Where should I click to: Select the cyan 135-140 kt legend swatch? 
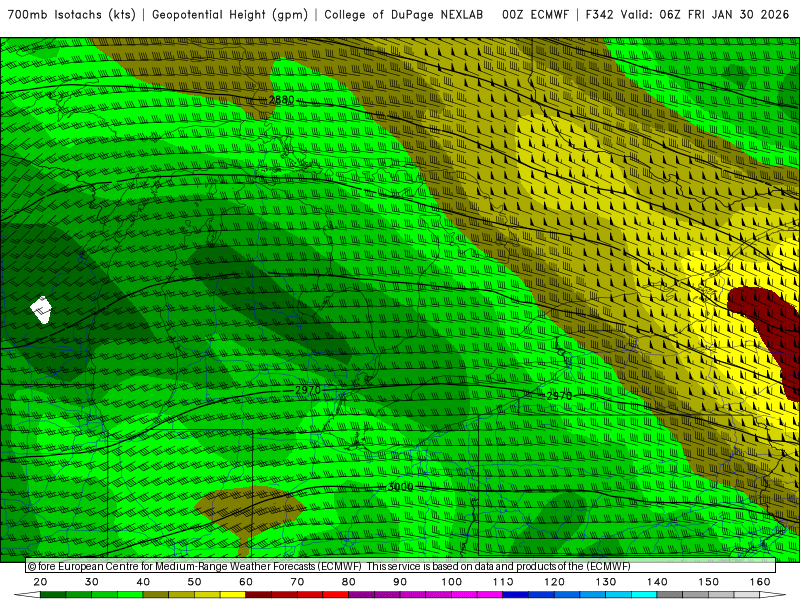[644, 595]
